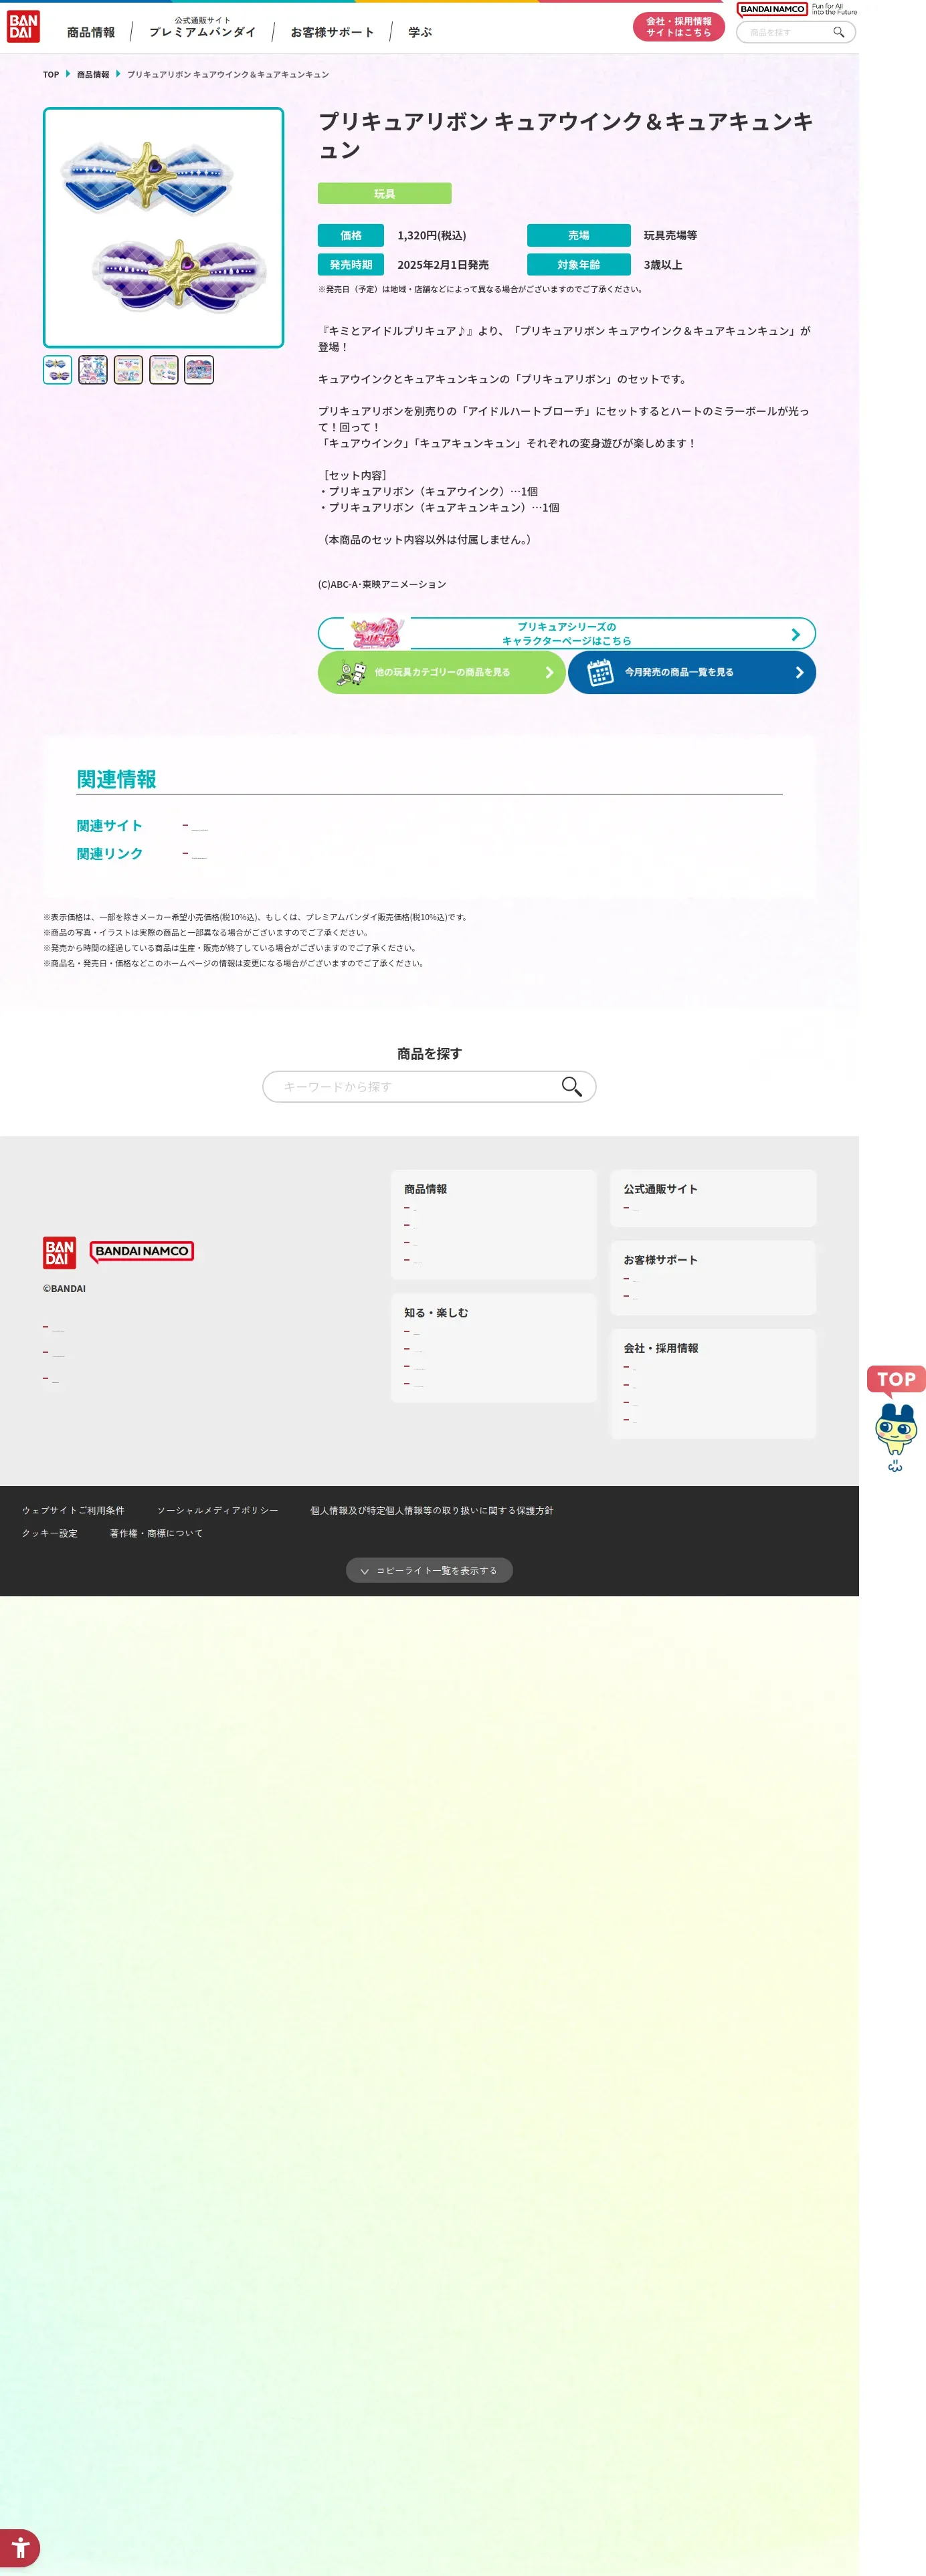The width and height of the screenshot is (926, 2576).
Task: Click the Precure logo in the banner
Action: (376, 634)
